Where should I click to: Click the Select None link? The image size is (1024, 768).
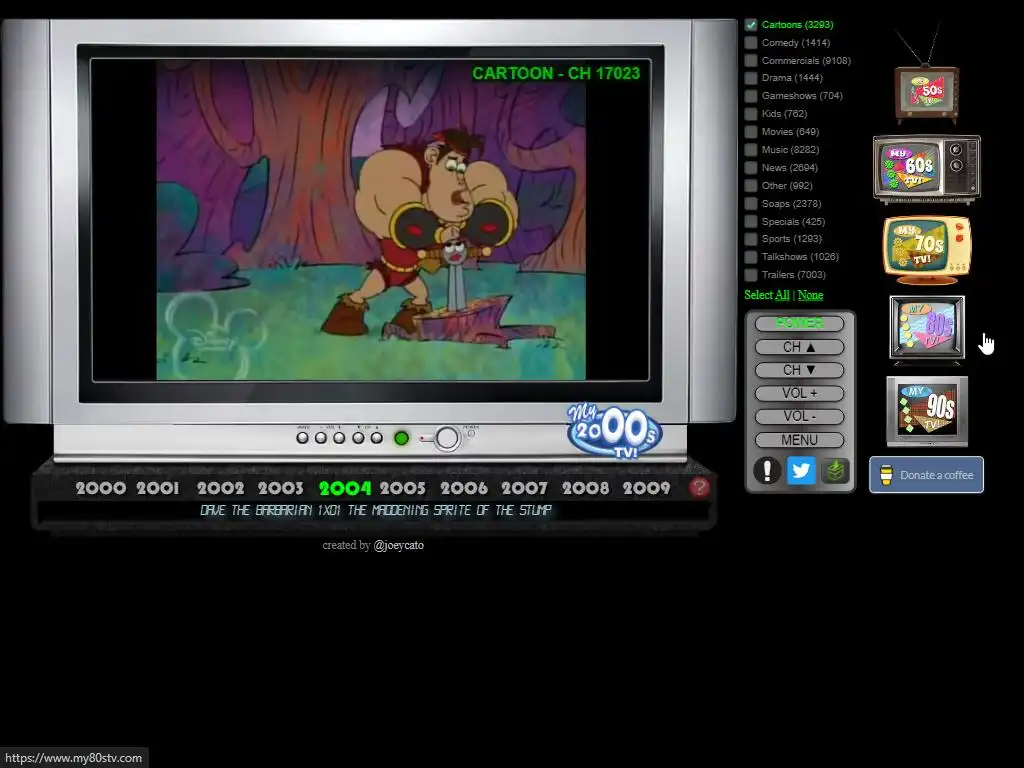810,295
